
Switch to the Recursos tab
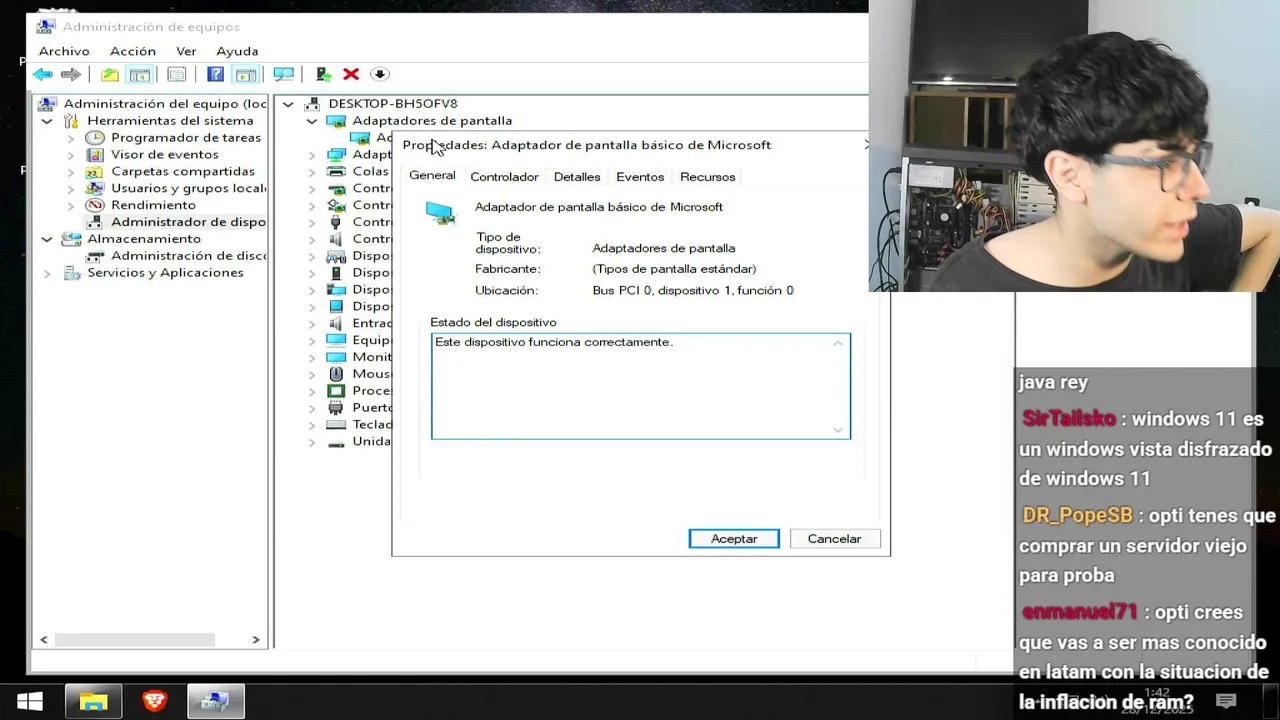click(707, 177)
